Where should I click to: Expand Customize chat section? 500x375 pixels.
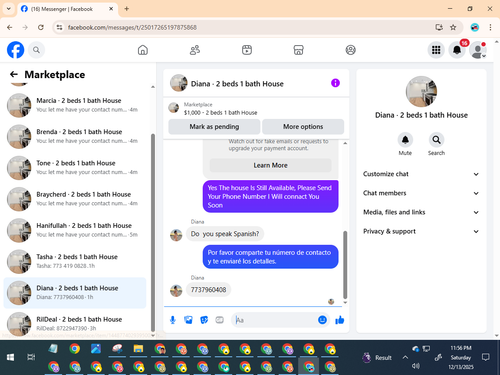[x=421, y=174]
